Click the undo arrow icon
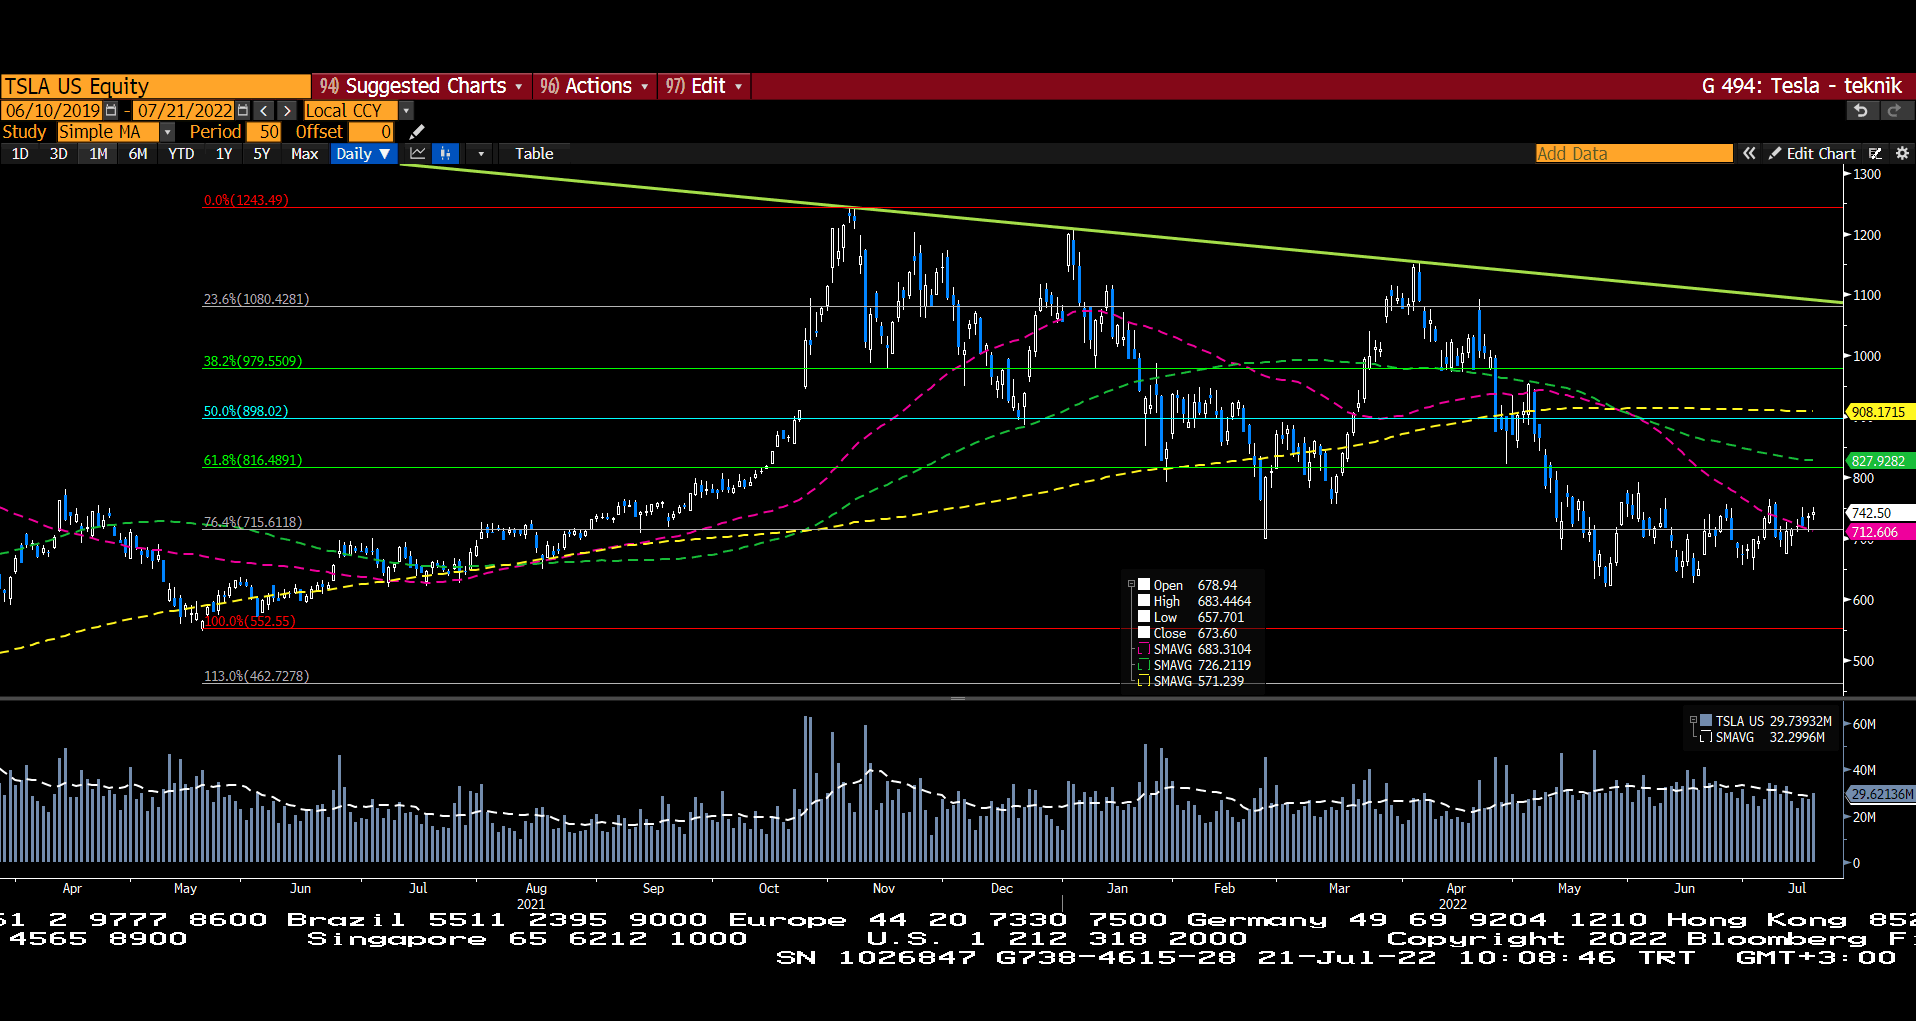The image size is (1916, 1021). click(1860, 110)
